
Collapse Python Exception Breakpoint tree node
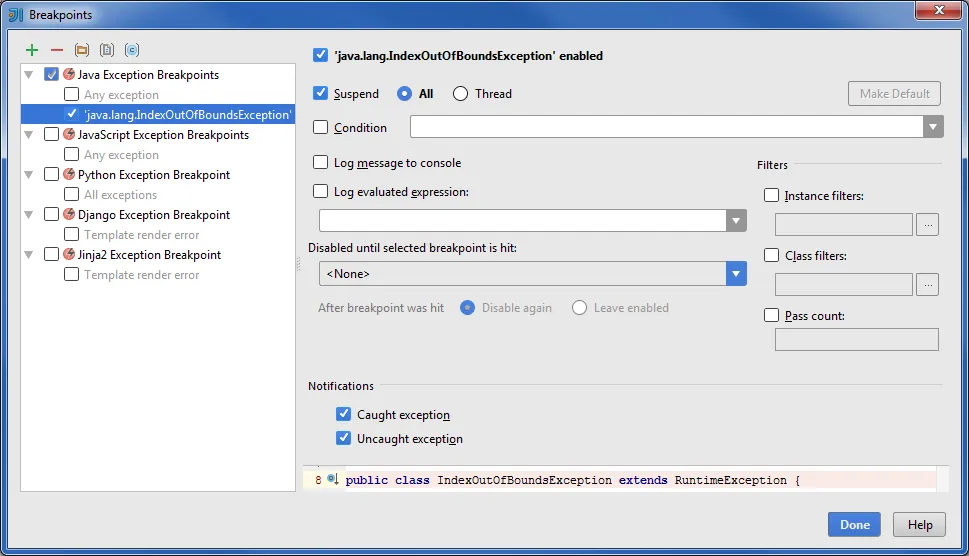pos(28,175)
